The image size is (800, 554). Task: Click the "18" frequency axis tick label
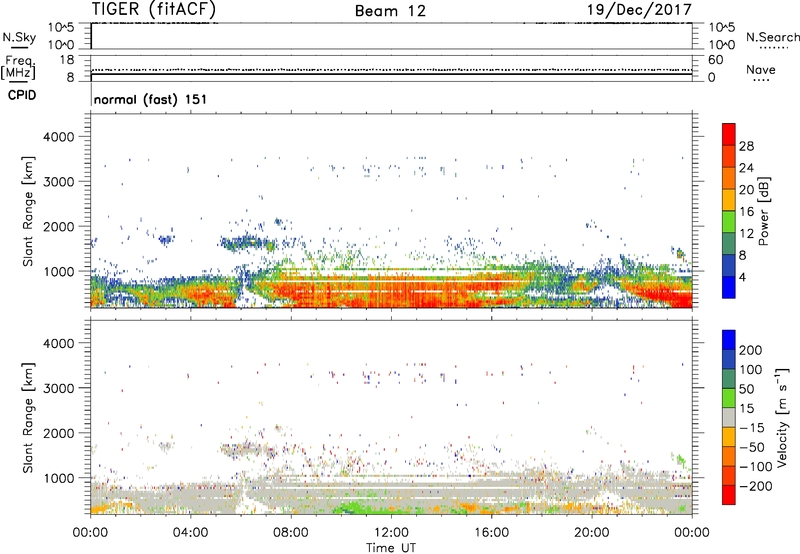click(x=67, y=60)
